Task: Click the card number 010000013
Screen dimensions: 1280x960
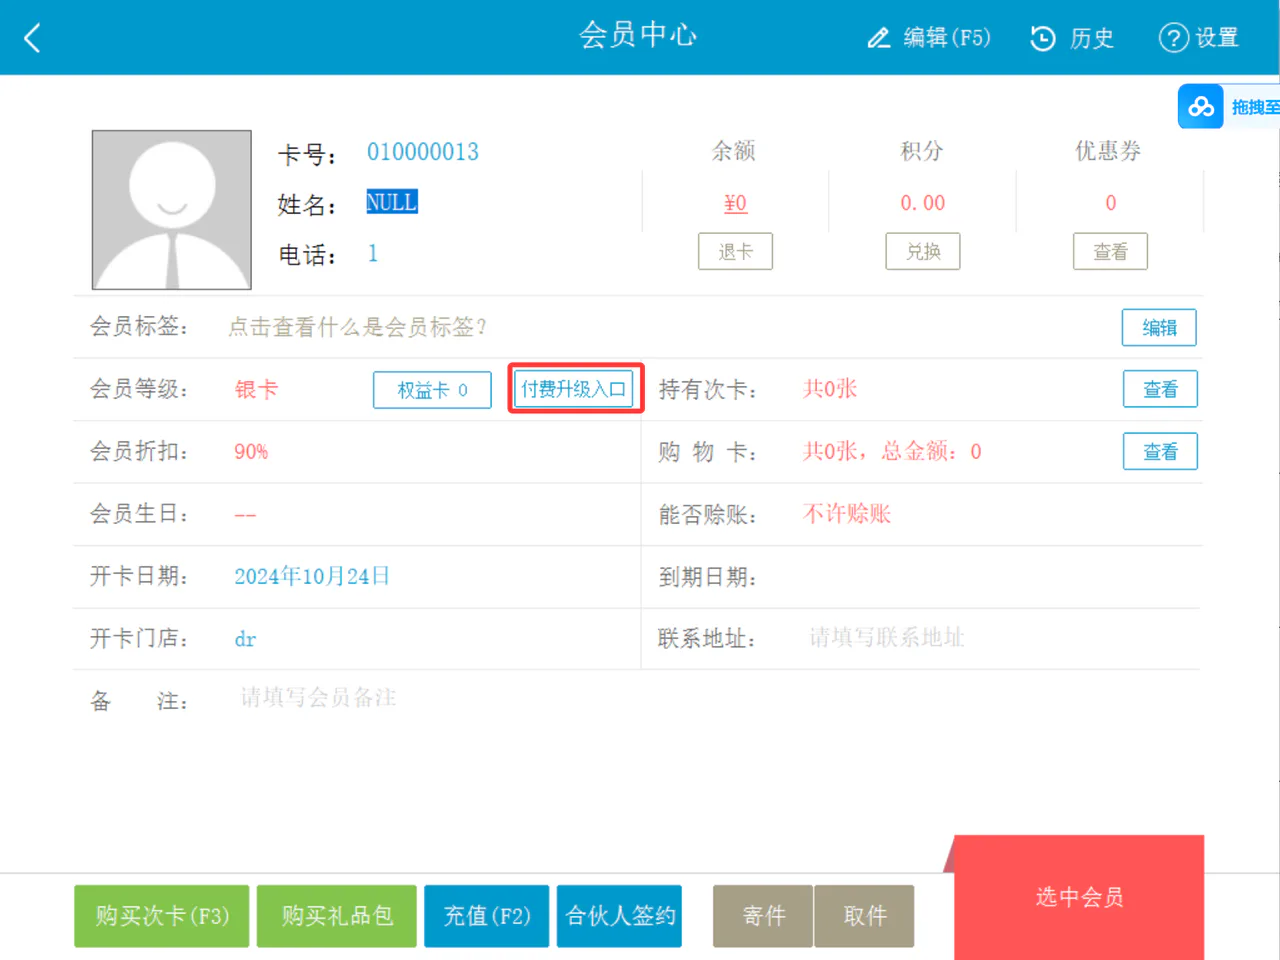Action: 423,152
